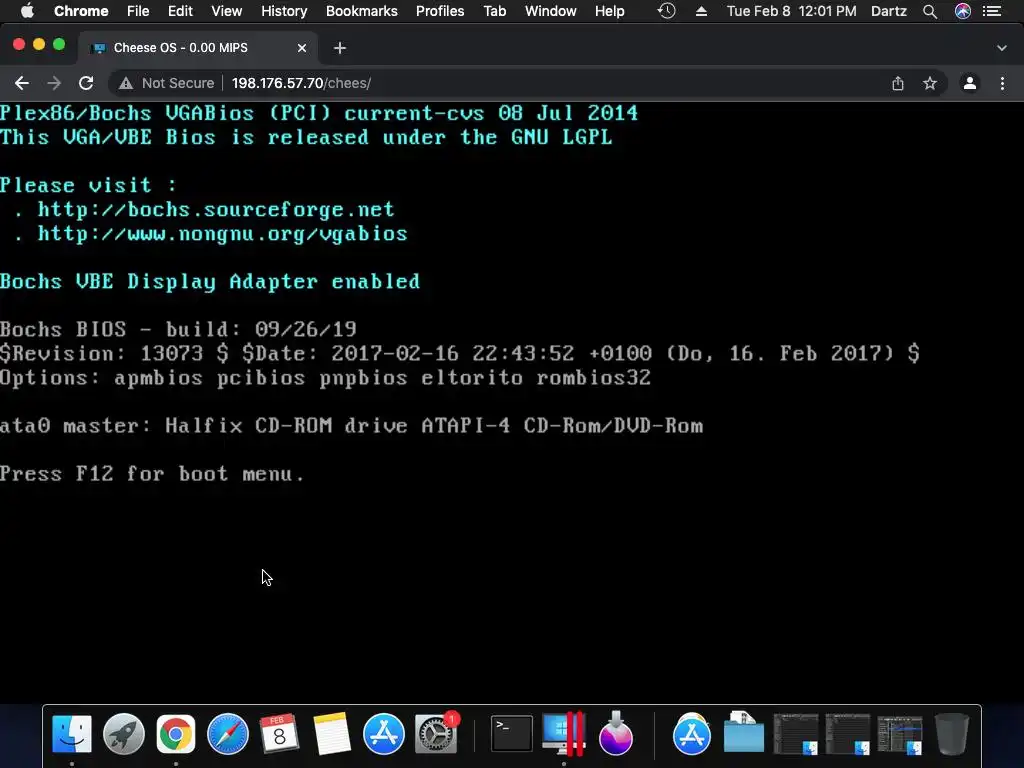Open the Bookmarks menu
This screenshot has width=1024, height=768.
(362, 11)
